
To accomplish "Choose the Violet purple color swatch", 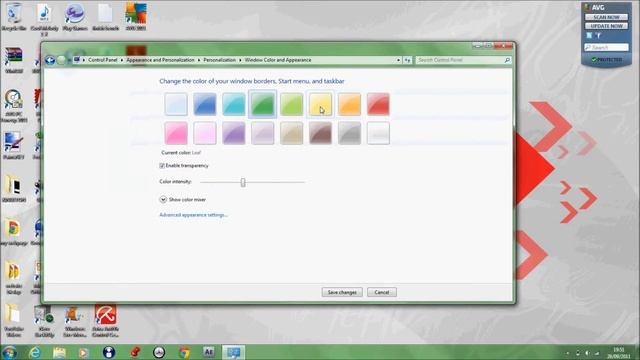I will [x=233, y=133].
